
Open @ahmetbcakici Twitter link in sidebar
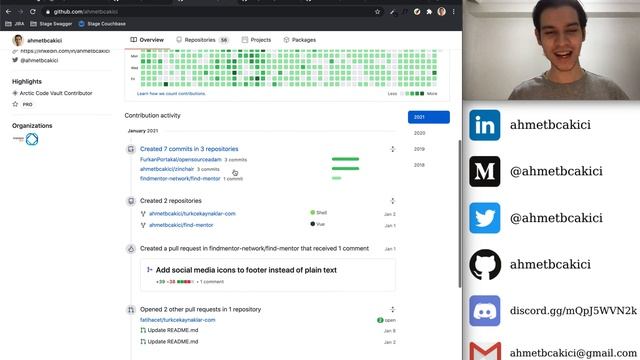click(x=39, y=60)
